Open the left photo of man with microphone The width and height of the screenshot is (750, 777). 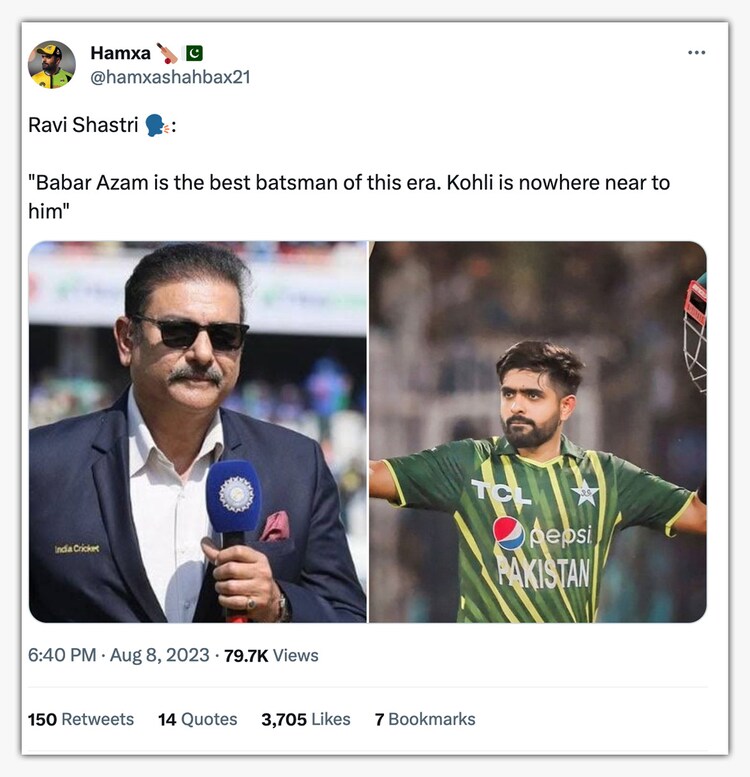pos(197,432)
